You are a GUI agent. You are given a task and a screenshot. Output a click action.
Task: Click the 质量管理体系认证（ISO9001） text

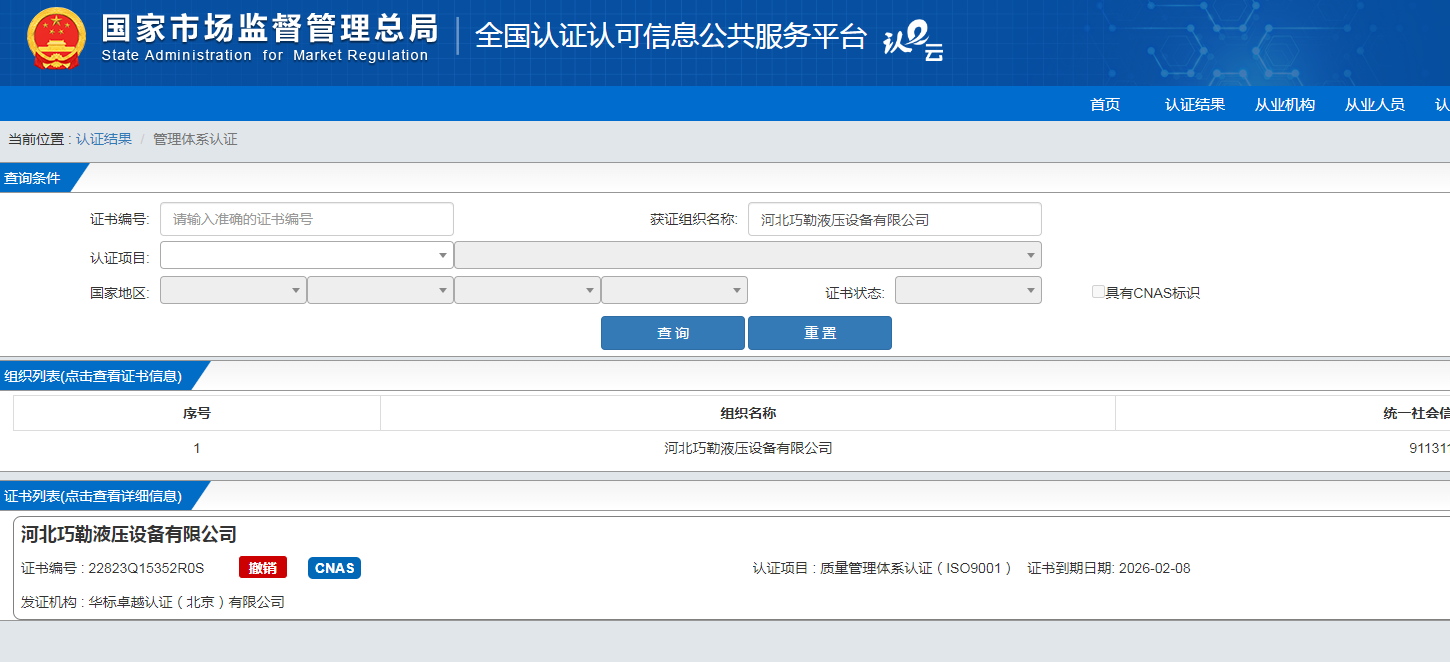[917, 568]
